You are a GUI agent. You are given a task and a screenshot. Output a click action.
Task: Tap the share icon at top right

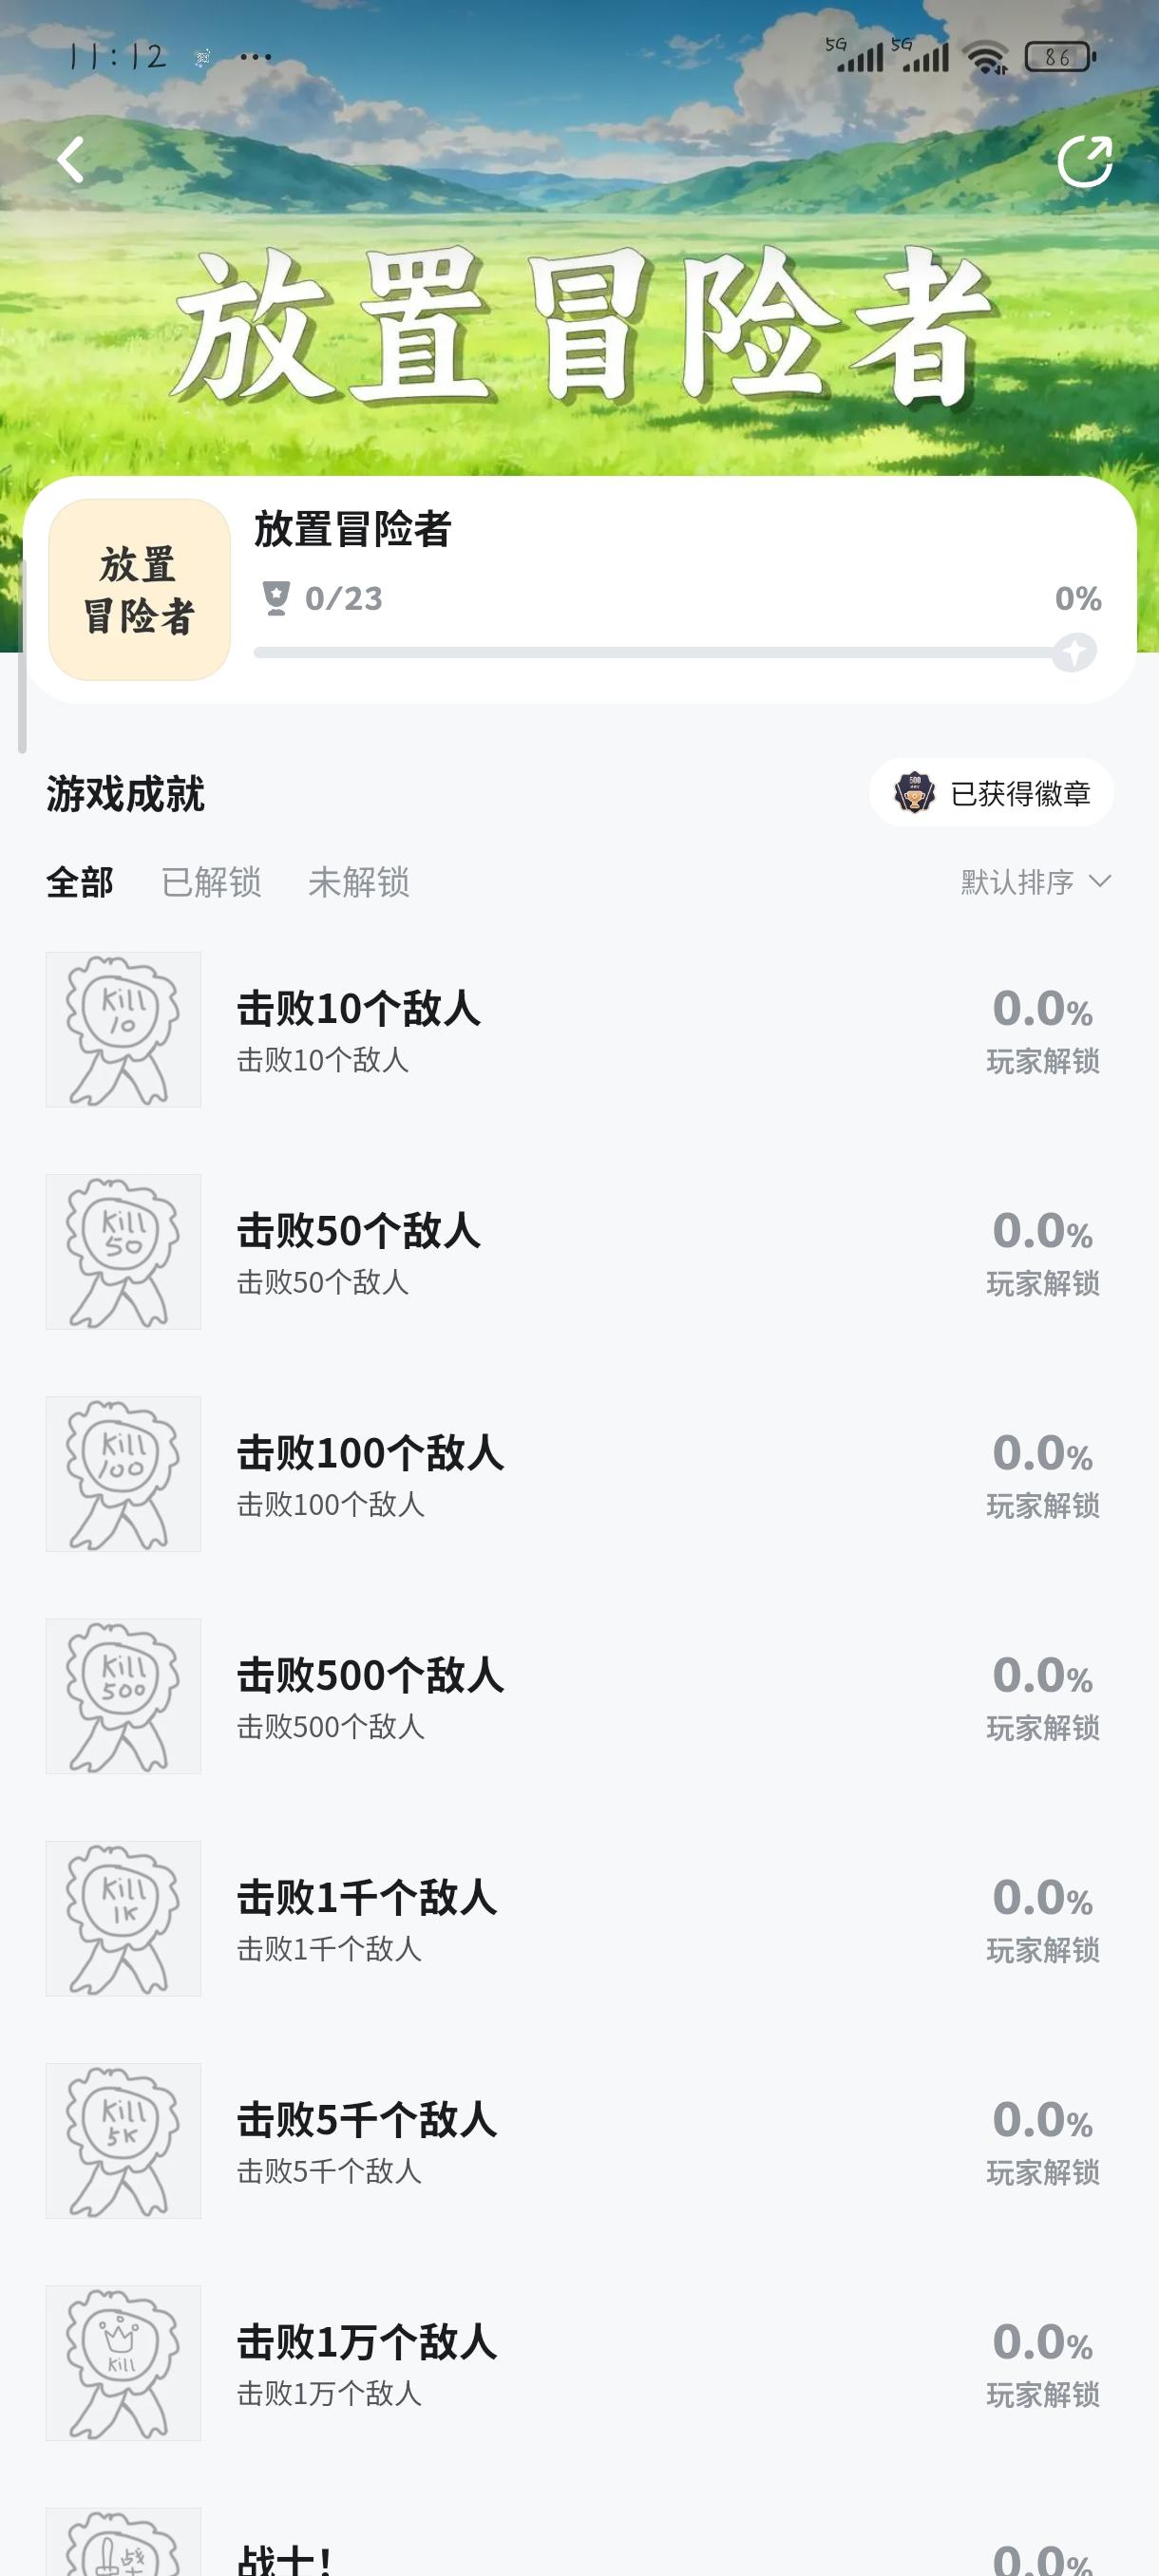click(1085, 161)
